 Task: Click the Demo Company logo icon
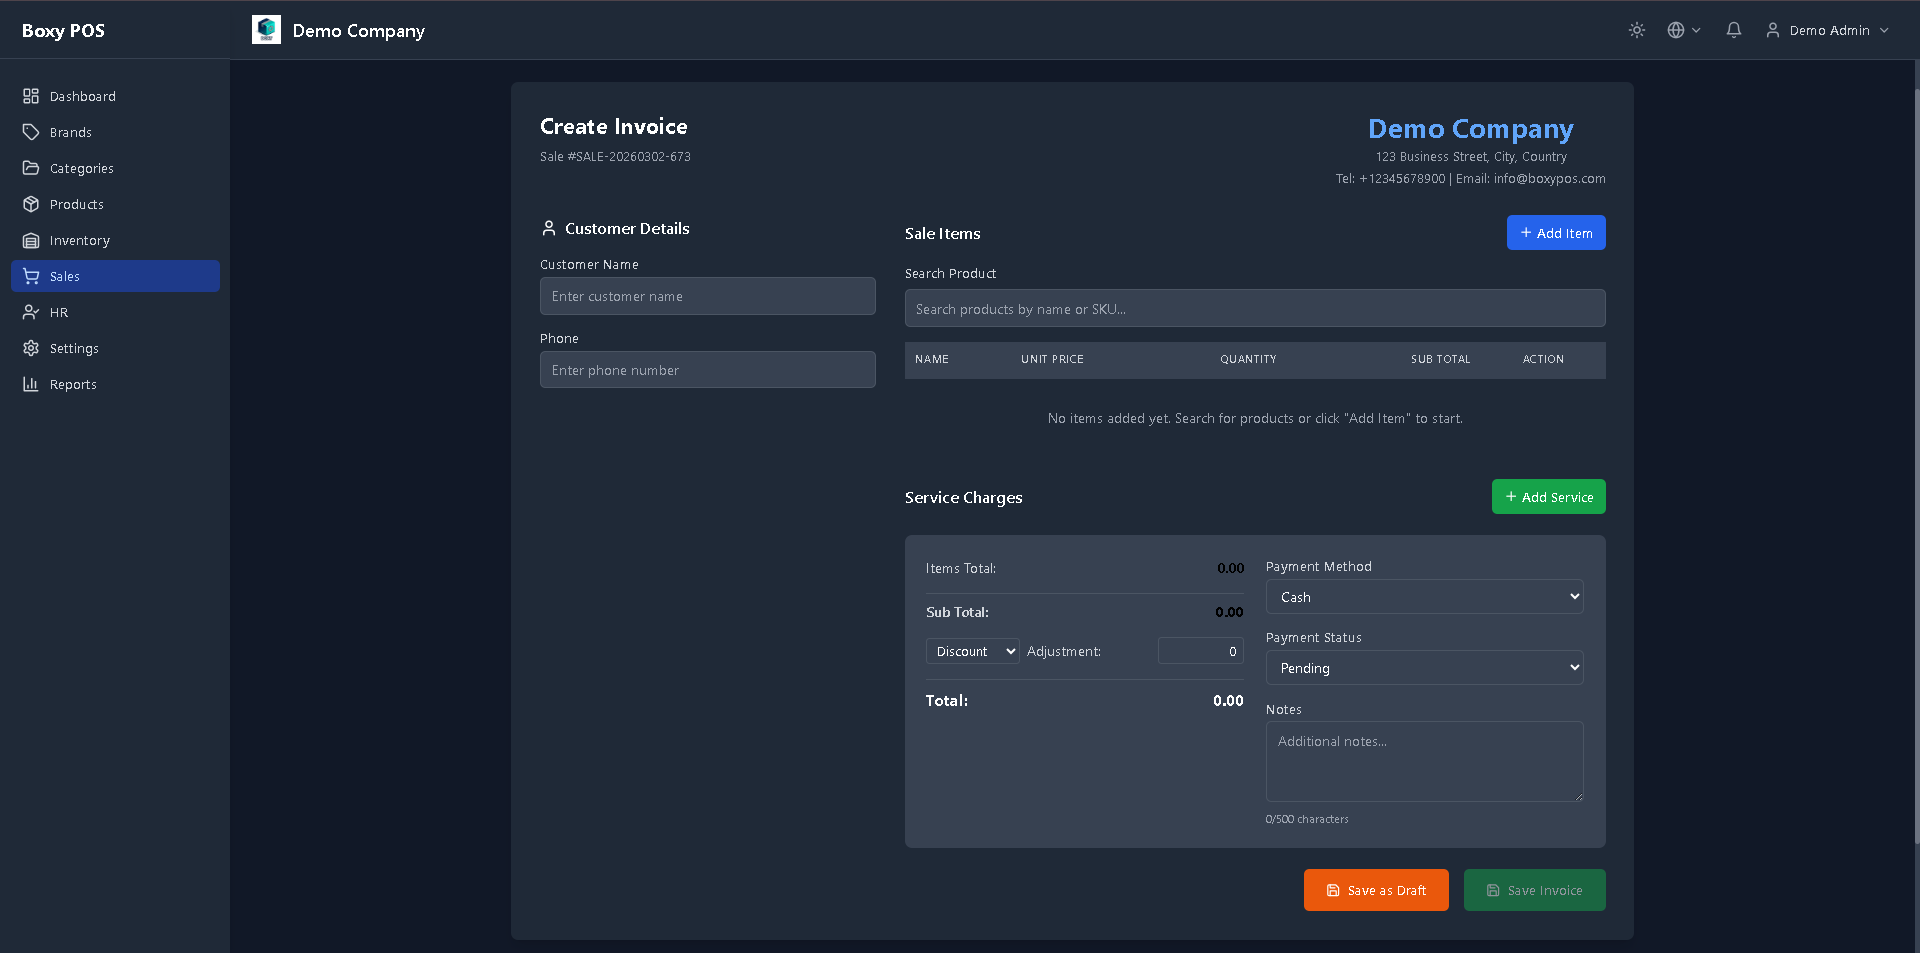266,30
